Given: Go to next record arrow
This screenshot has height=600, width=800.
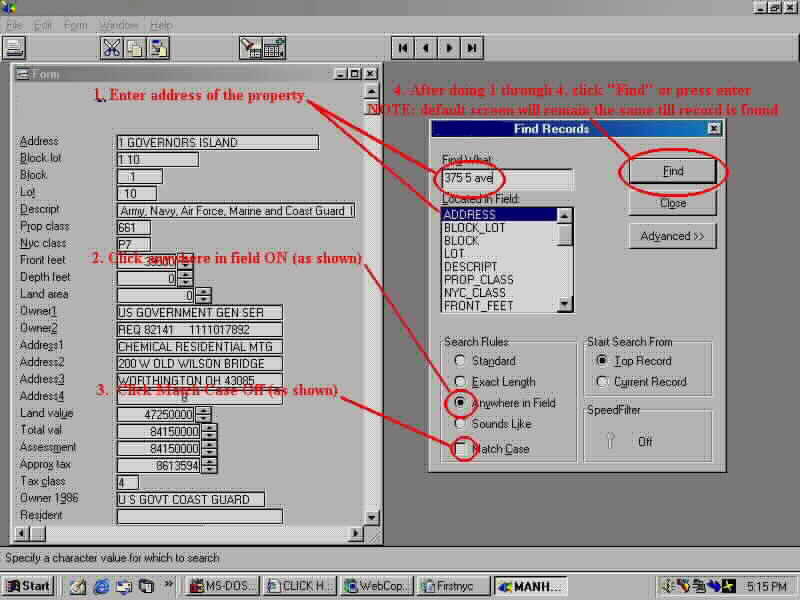Looking at the screenshot, I should [x=450, y=47].
